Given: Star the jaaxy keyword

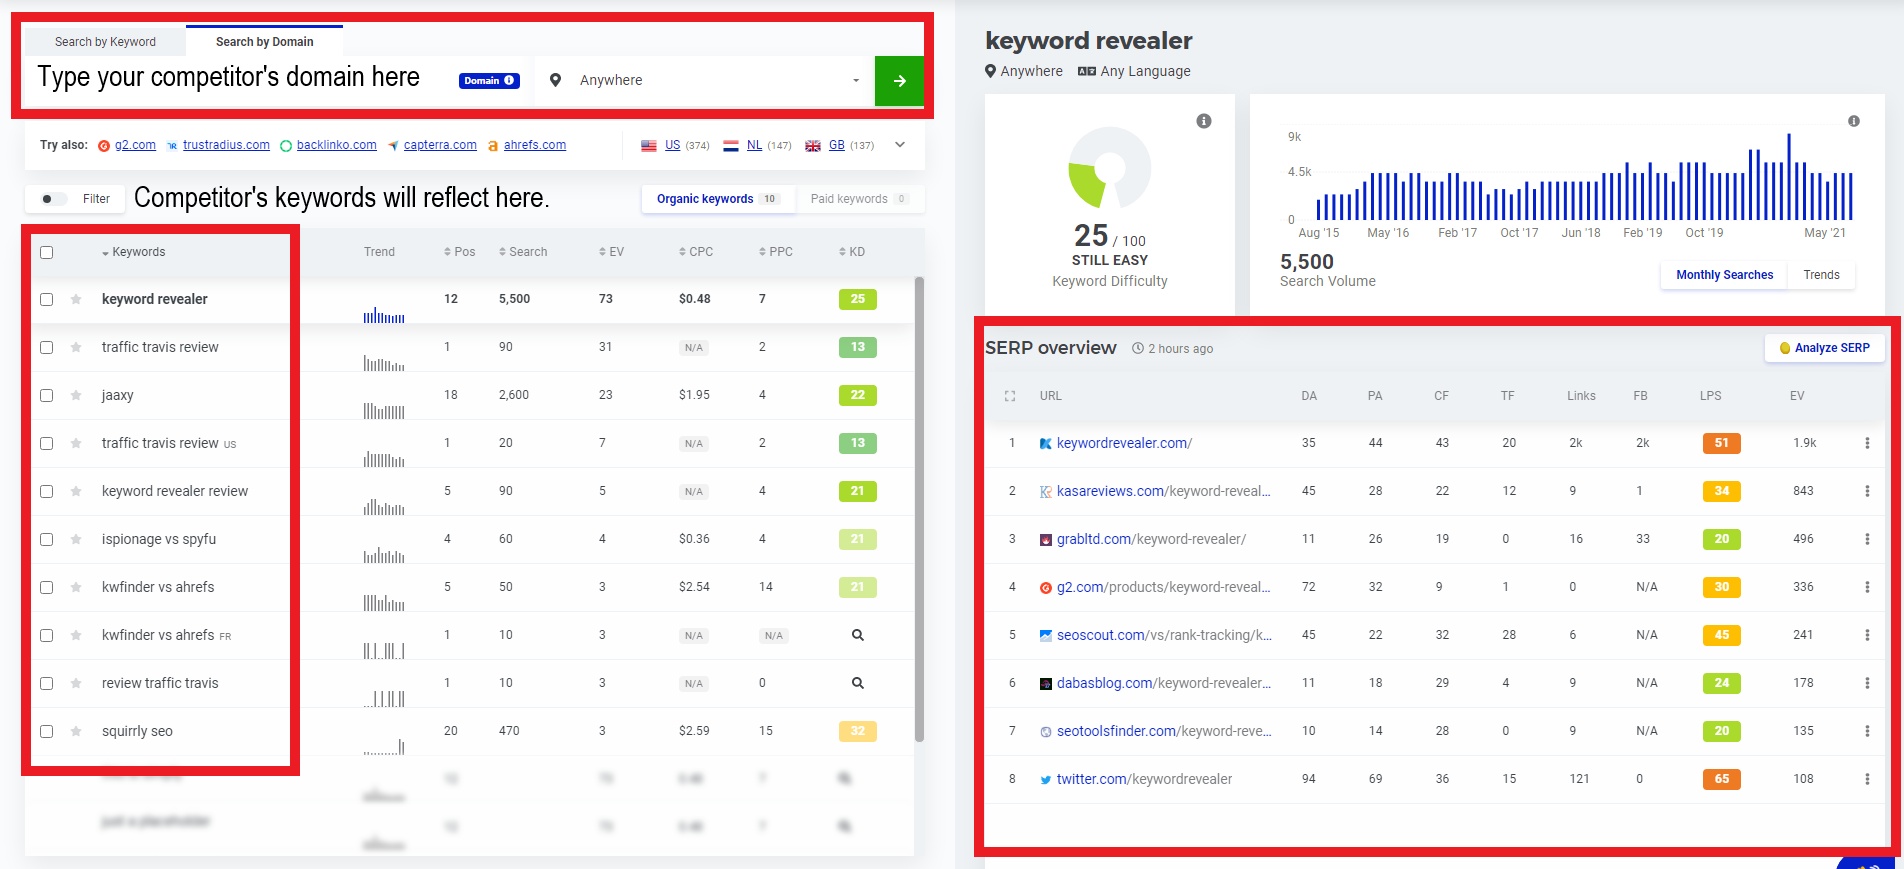Looking at the screenshot, I should pyautogui.click(x=76, y=395).
